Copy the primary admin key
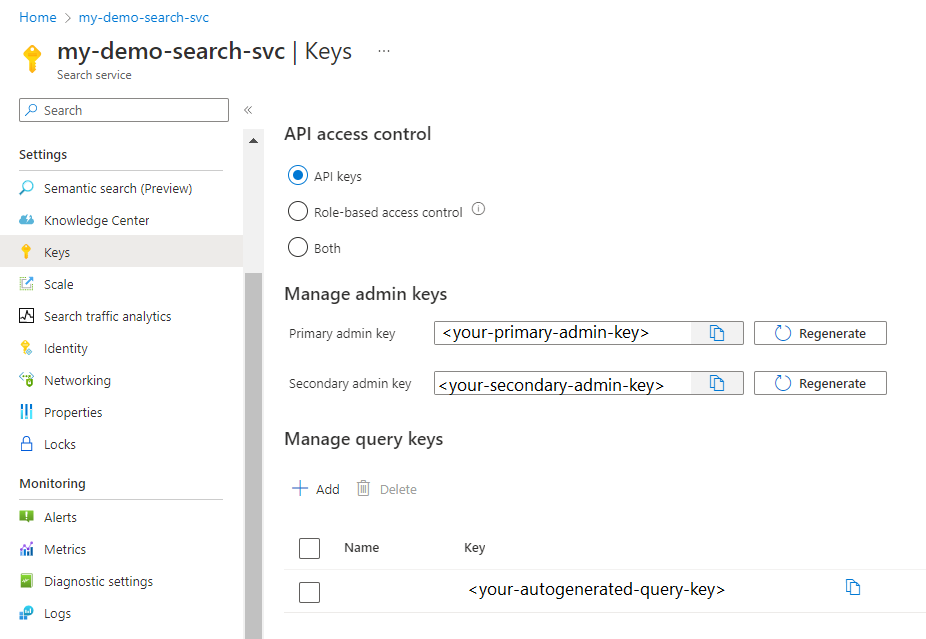The height and width of the screenshot is (639, 926). click(x=718, y=333)
